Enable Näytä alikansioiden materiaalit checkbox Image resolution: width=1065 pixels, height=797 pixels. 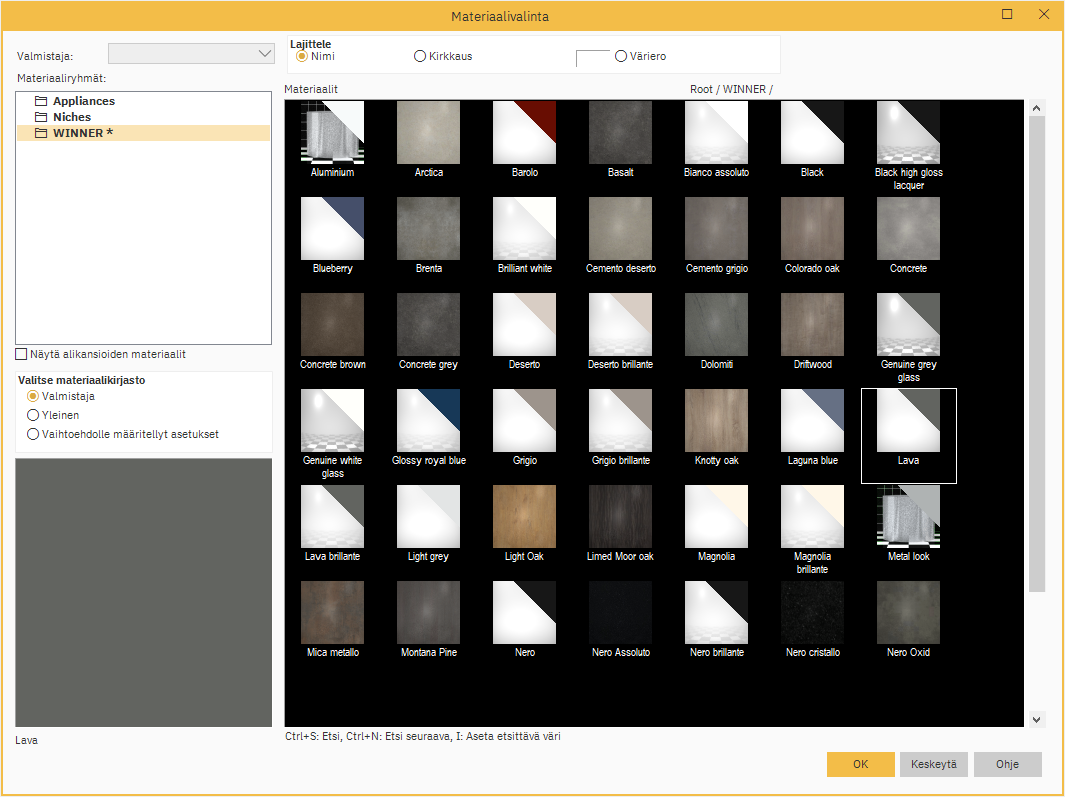point(22,354)
